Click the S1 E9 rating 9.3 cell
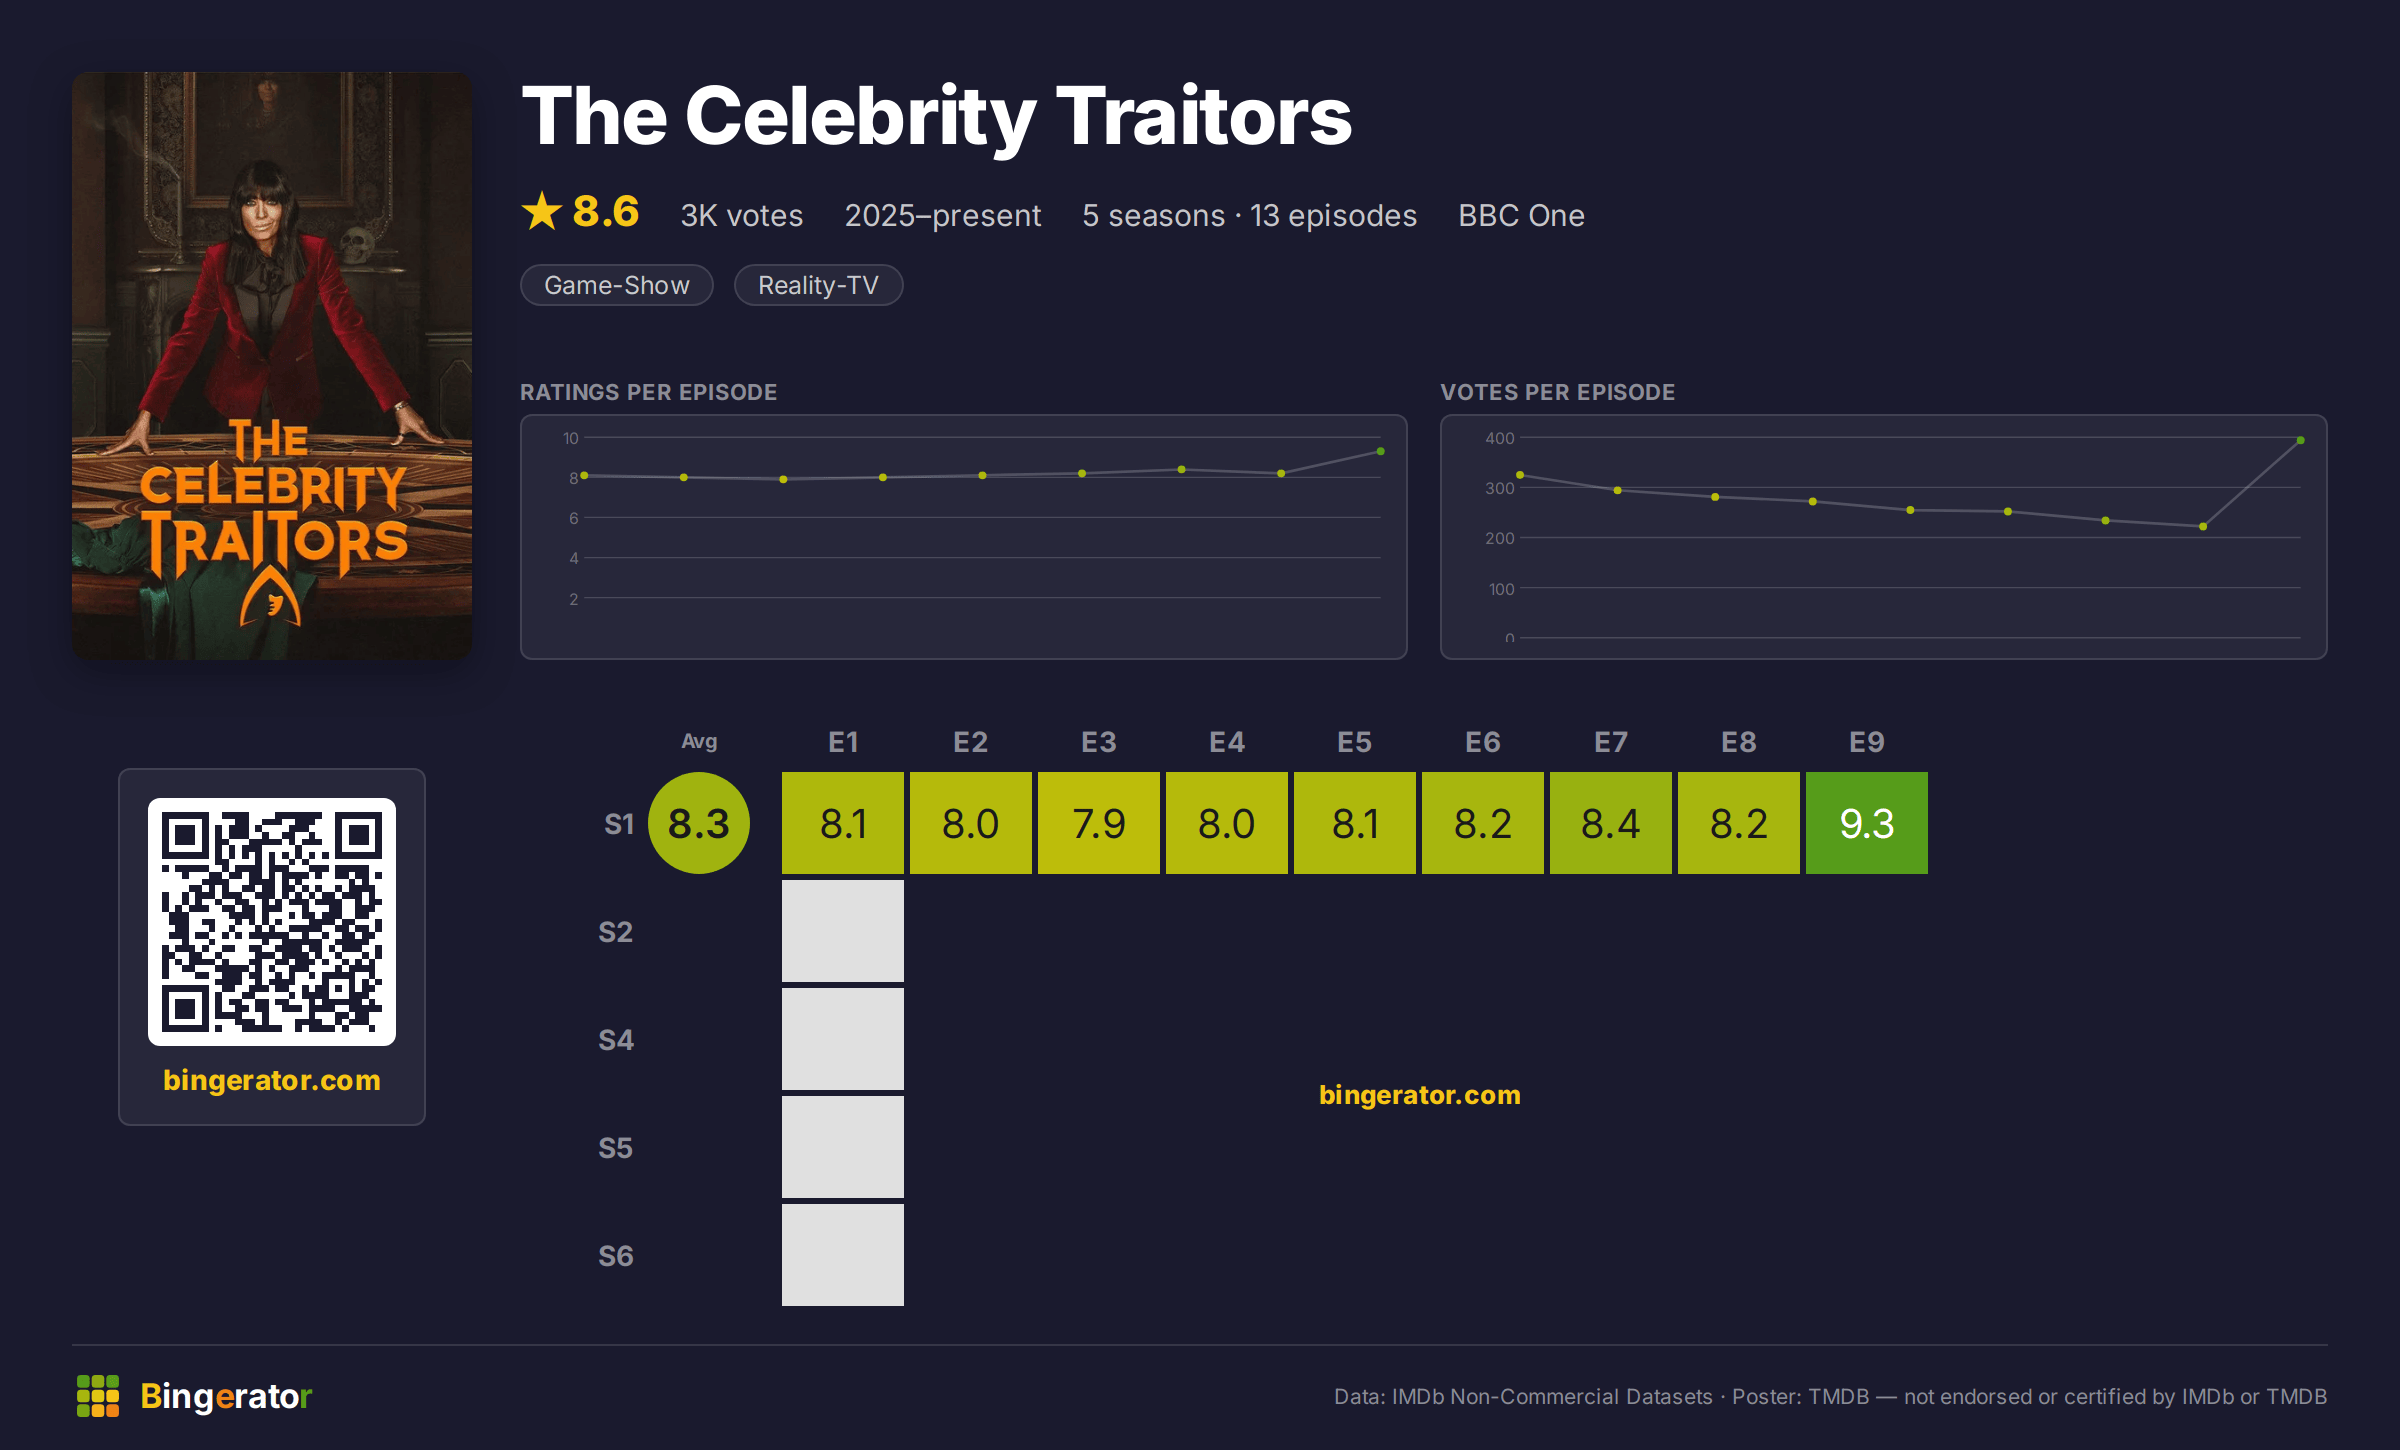This screenshot has height=1452, width=2400. [1867, 823]
